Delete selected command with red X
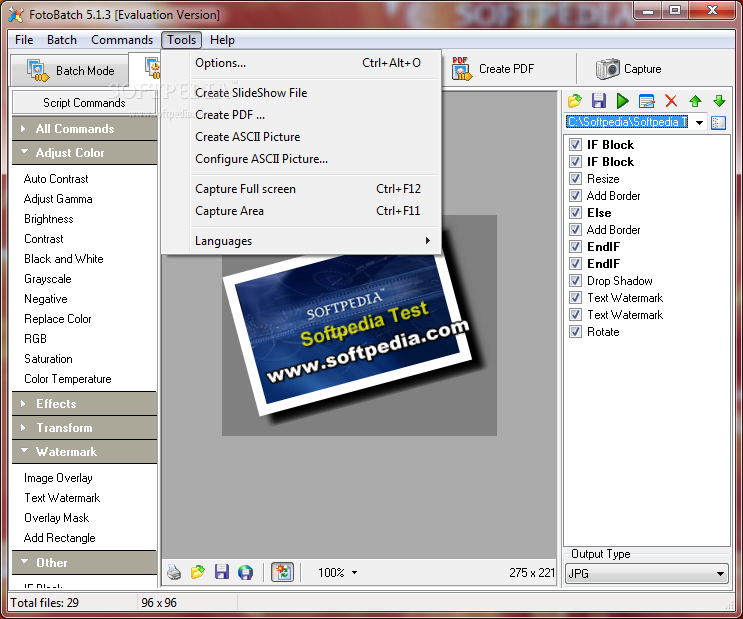Image resolution: width=743 pixels, height=619 pixels. pyautogui.click(x=671, y=100)
